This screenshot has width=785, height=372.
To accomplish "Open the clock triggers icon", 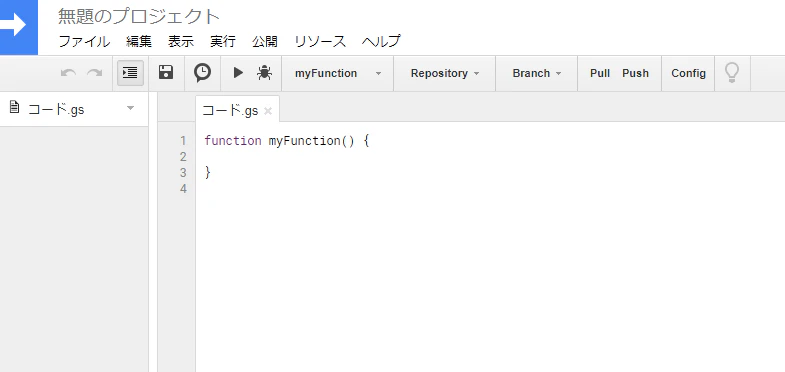I will (x=202, y=73).
